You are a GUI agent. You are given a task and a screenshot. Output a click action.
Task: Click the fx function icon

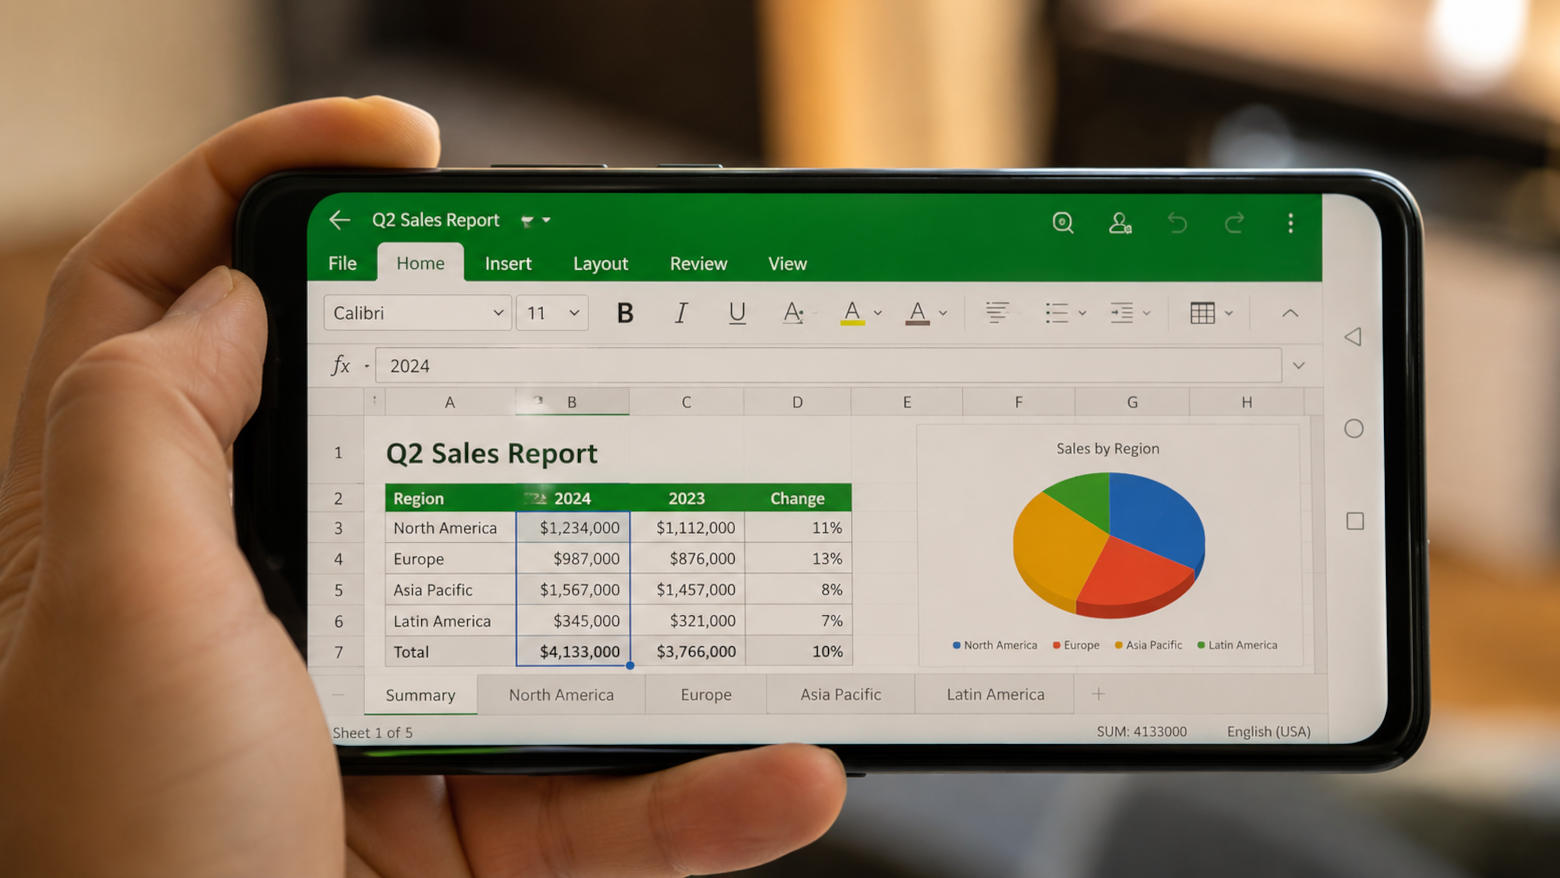click(x=341, y=365)
